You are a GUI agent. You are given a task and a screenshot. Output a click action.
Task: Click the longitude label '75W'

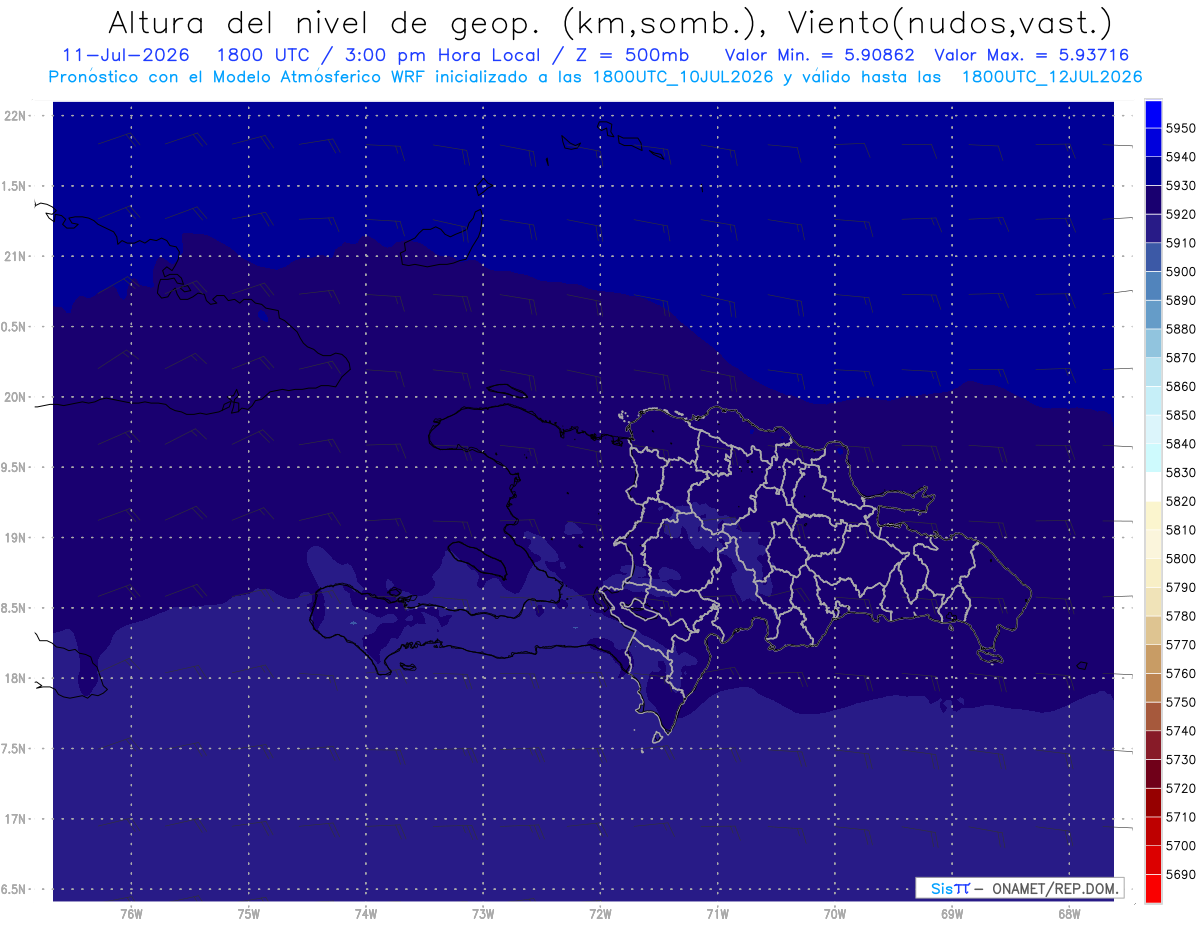point(248,914)
